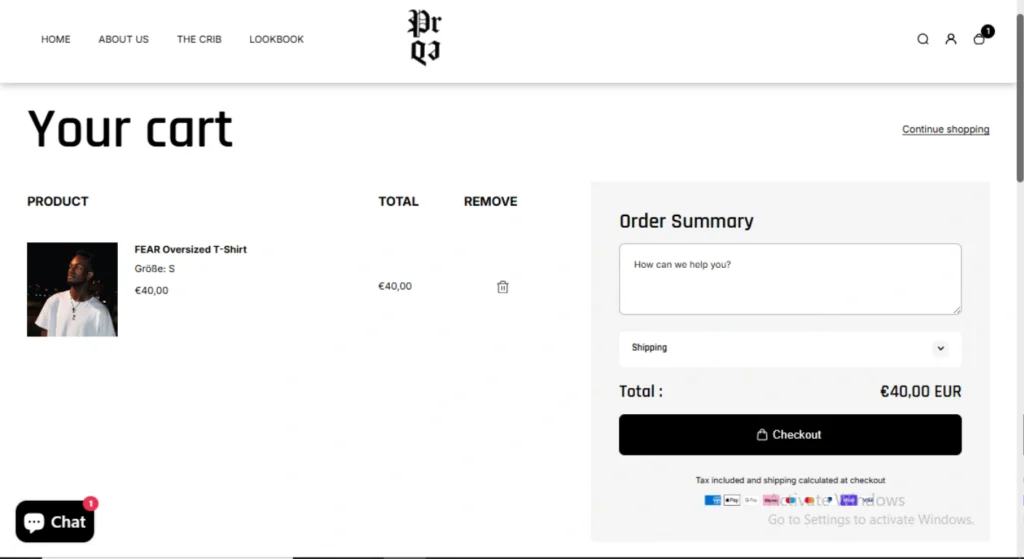Image resolution: width=1024 pixels, height=559 pixels.
Task: Click the American Express payment icon
Action: (712, 500)
